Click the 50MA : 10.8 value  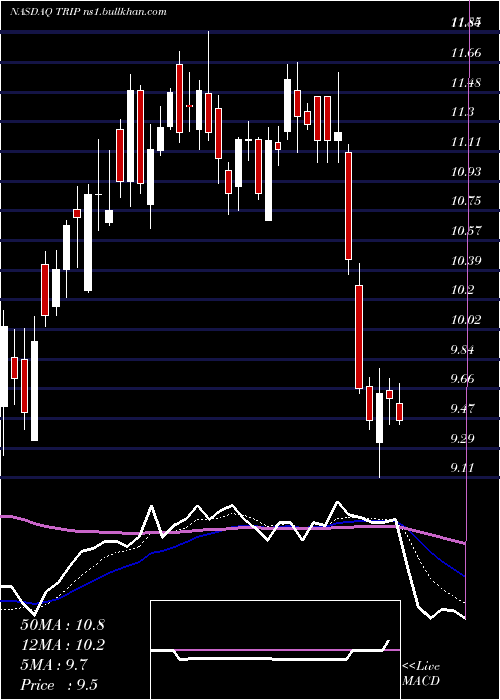tap(62, 625)
